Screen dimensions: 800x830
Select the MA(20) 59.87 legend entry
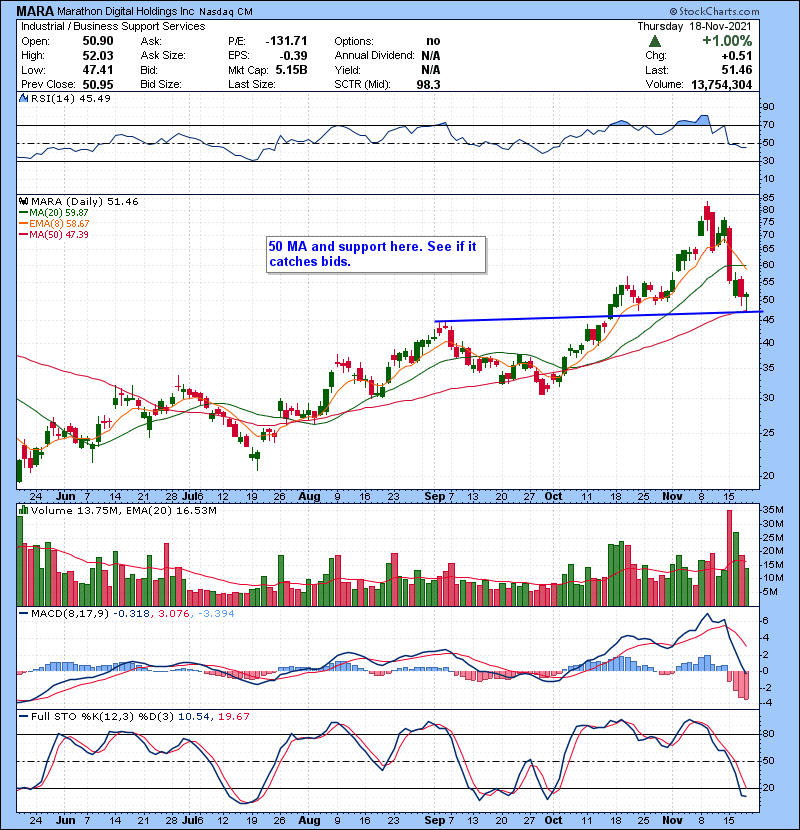(55, 213)
